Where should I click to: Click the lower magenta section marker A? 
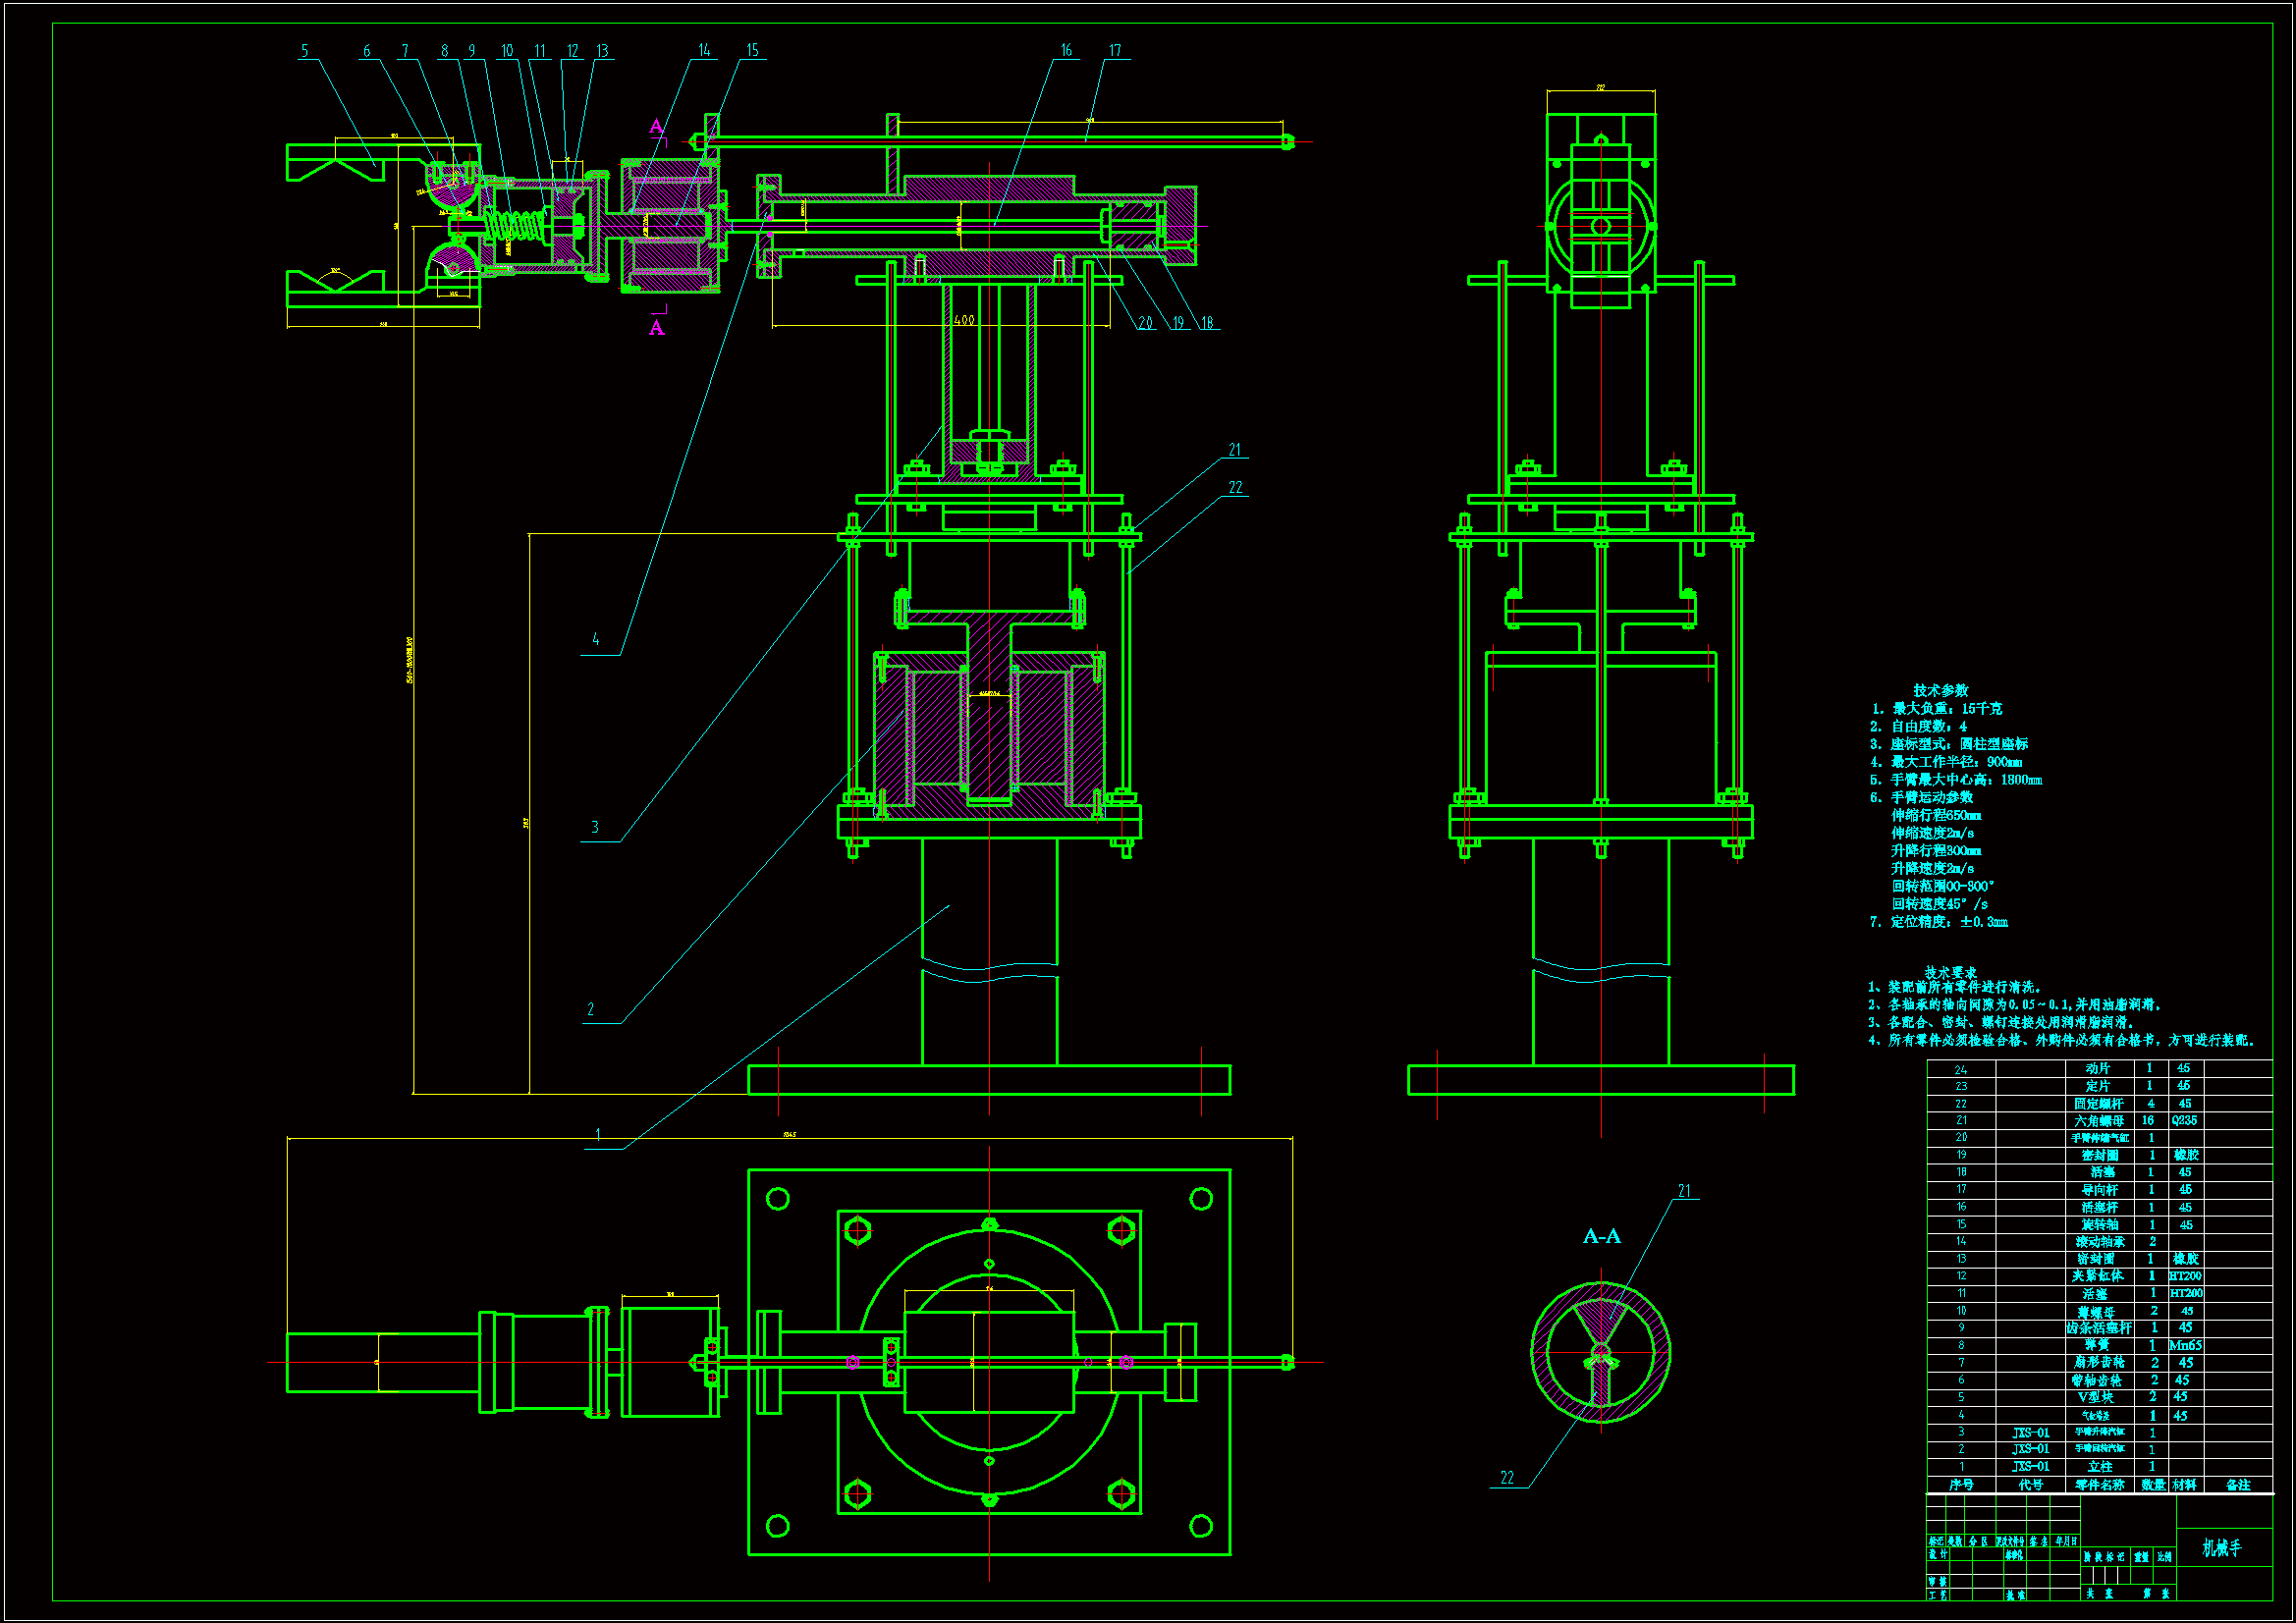pos(656,328)
